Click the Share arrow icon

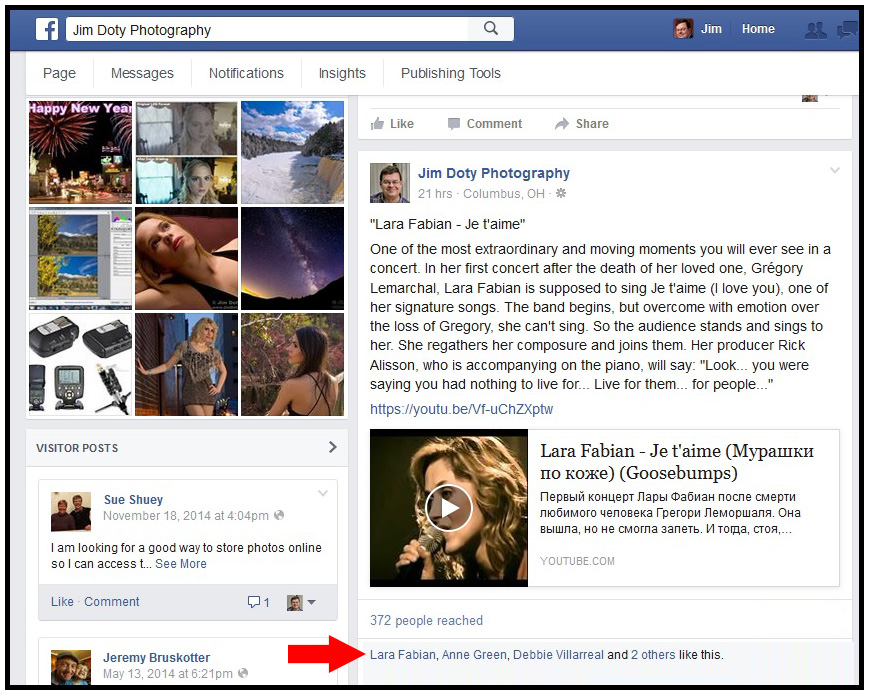[x=562, y=124]
